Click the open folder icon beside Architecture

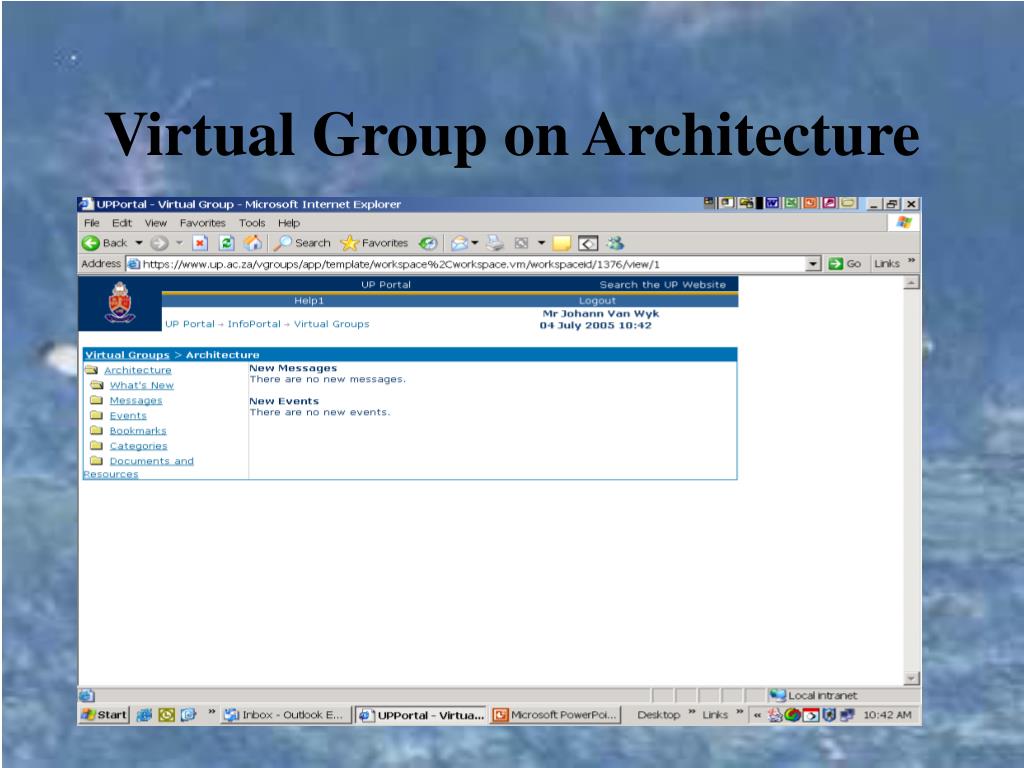point(91,370)
